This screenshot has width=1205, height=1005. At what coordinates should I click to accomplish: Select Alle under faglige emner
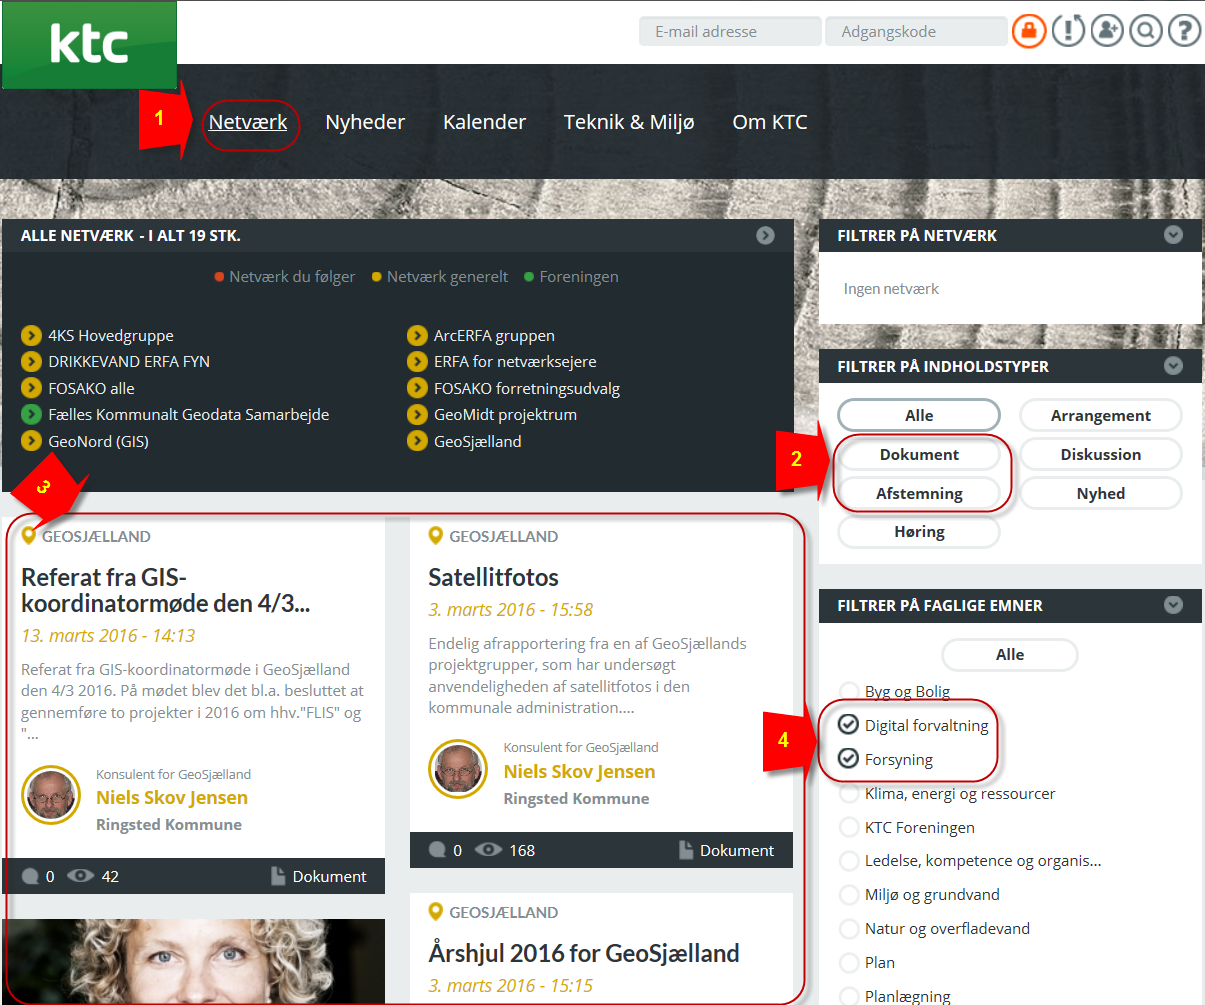1010,654
